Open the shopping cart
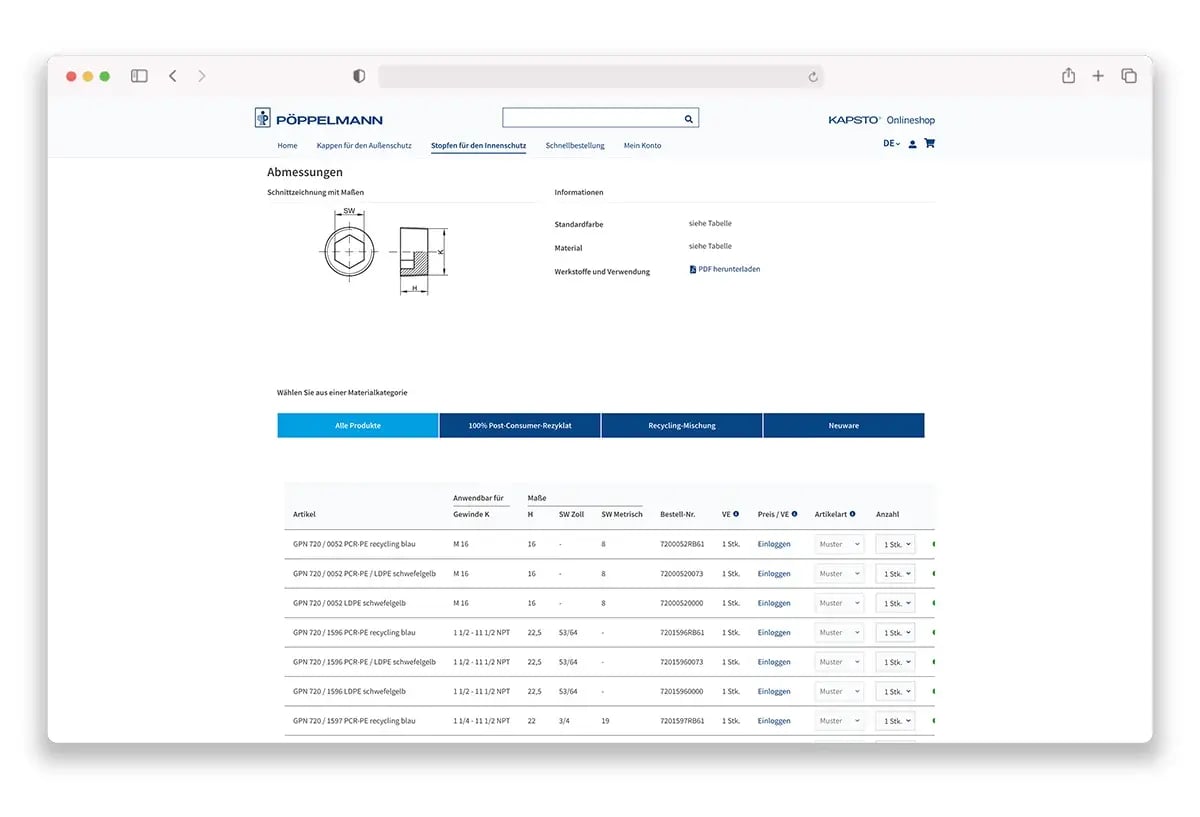The image size is (1200, 817). (x=929, y=143)
